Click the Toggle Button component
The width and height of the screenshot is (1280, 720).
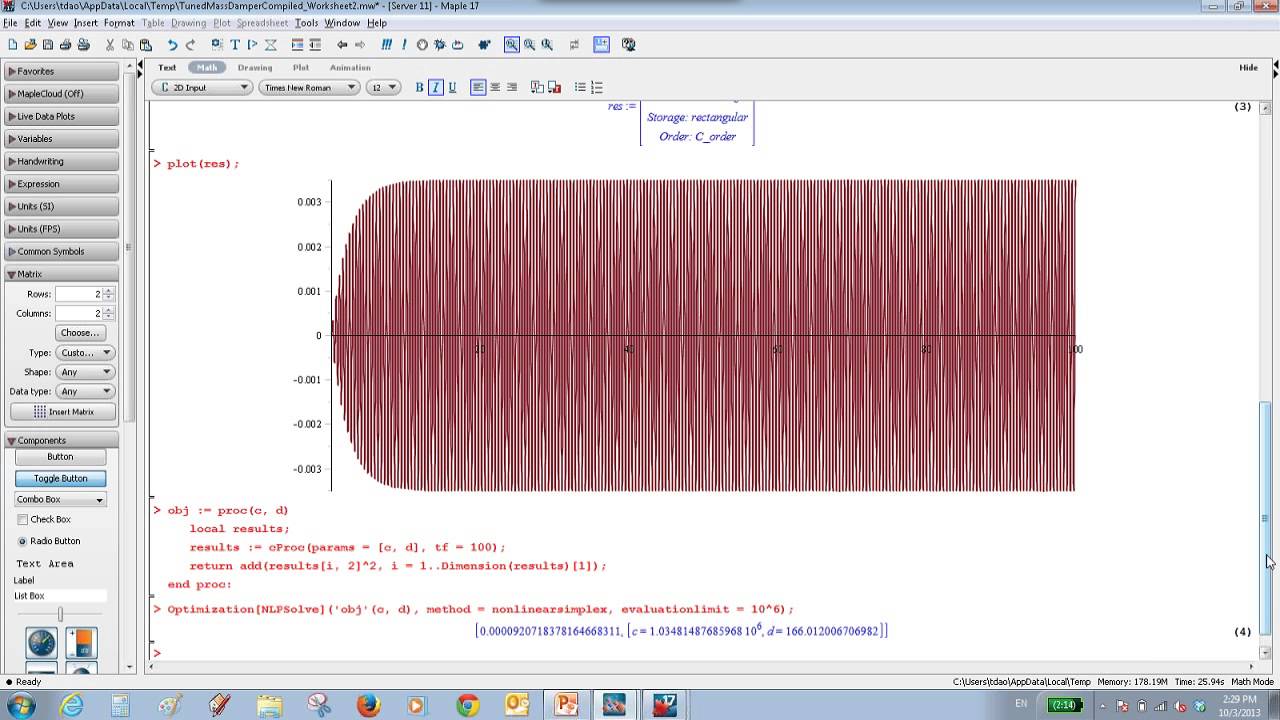click(x=60, y=478)
